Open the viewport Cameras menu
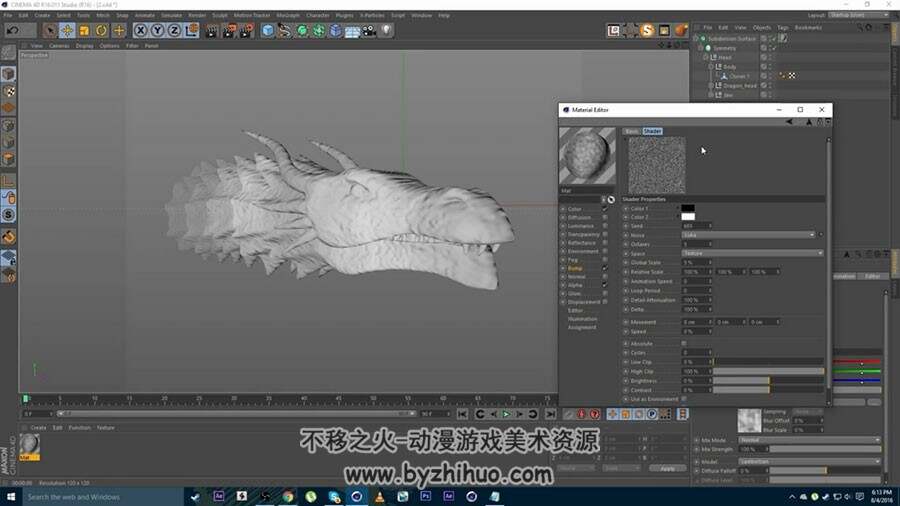The height and width of the screenshot is (506, 900). click(59, 46)
